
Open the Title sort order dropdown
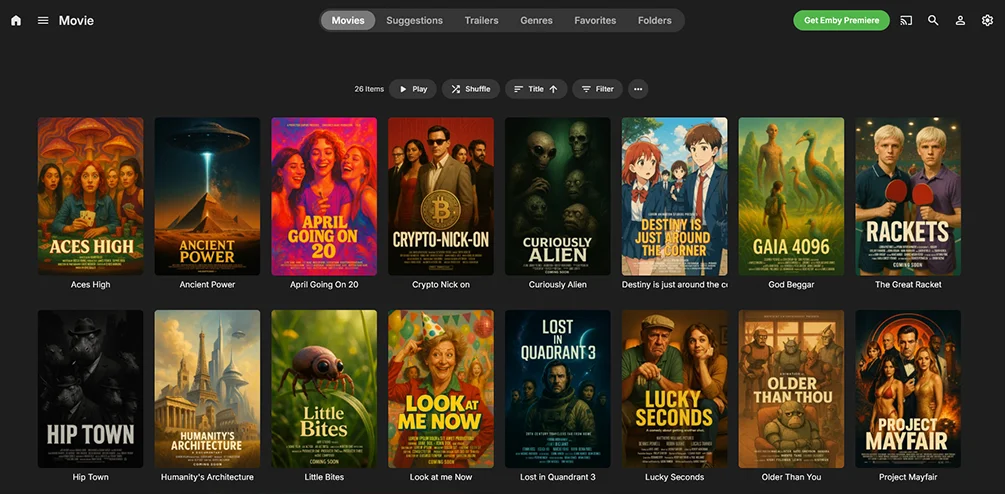coord(536,89)
